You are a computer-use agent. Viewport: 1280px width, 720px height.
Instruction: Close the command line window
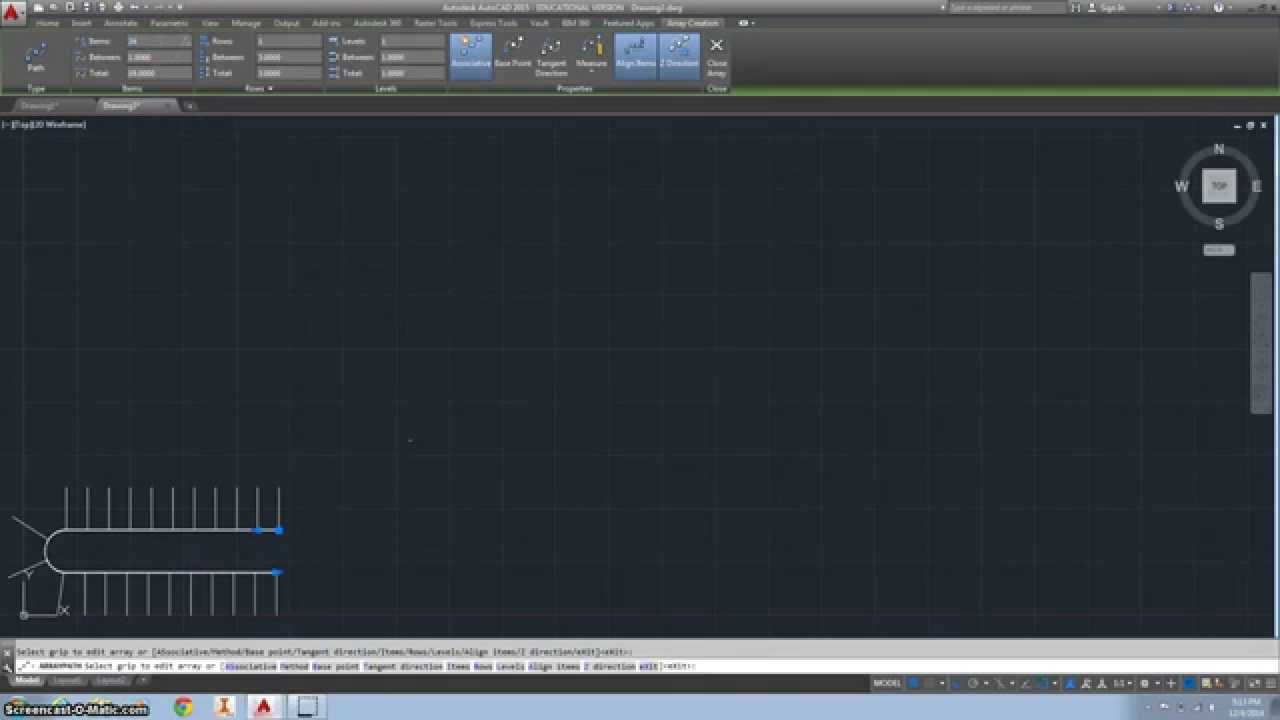(7, 653)
